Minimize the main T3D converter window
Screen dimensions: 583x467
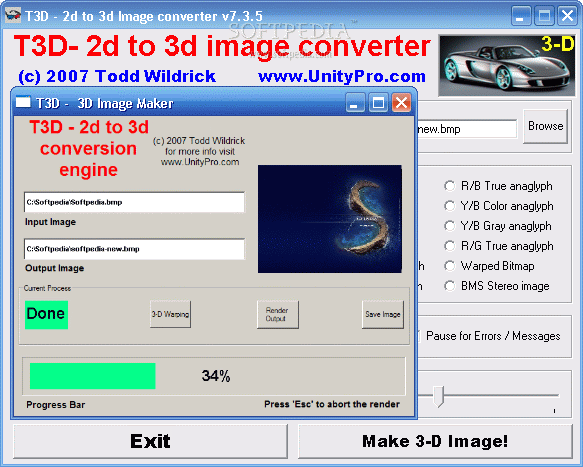pos(521,16)
